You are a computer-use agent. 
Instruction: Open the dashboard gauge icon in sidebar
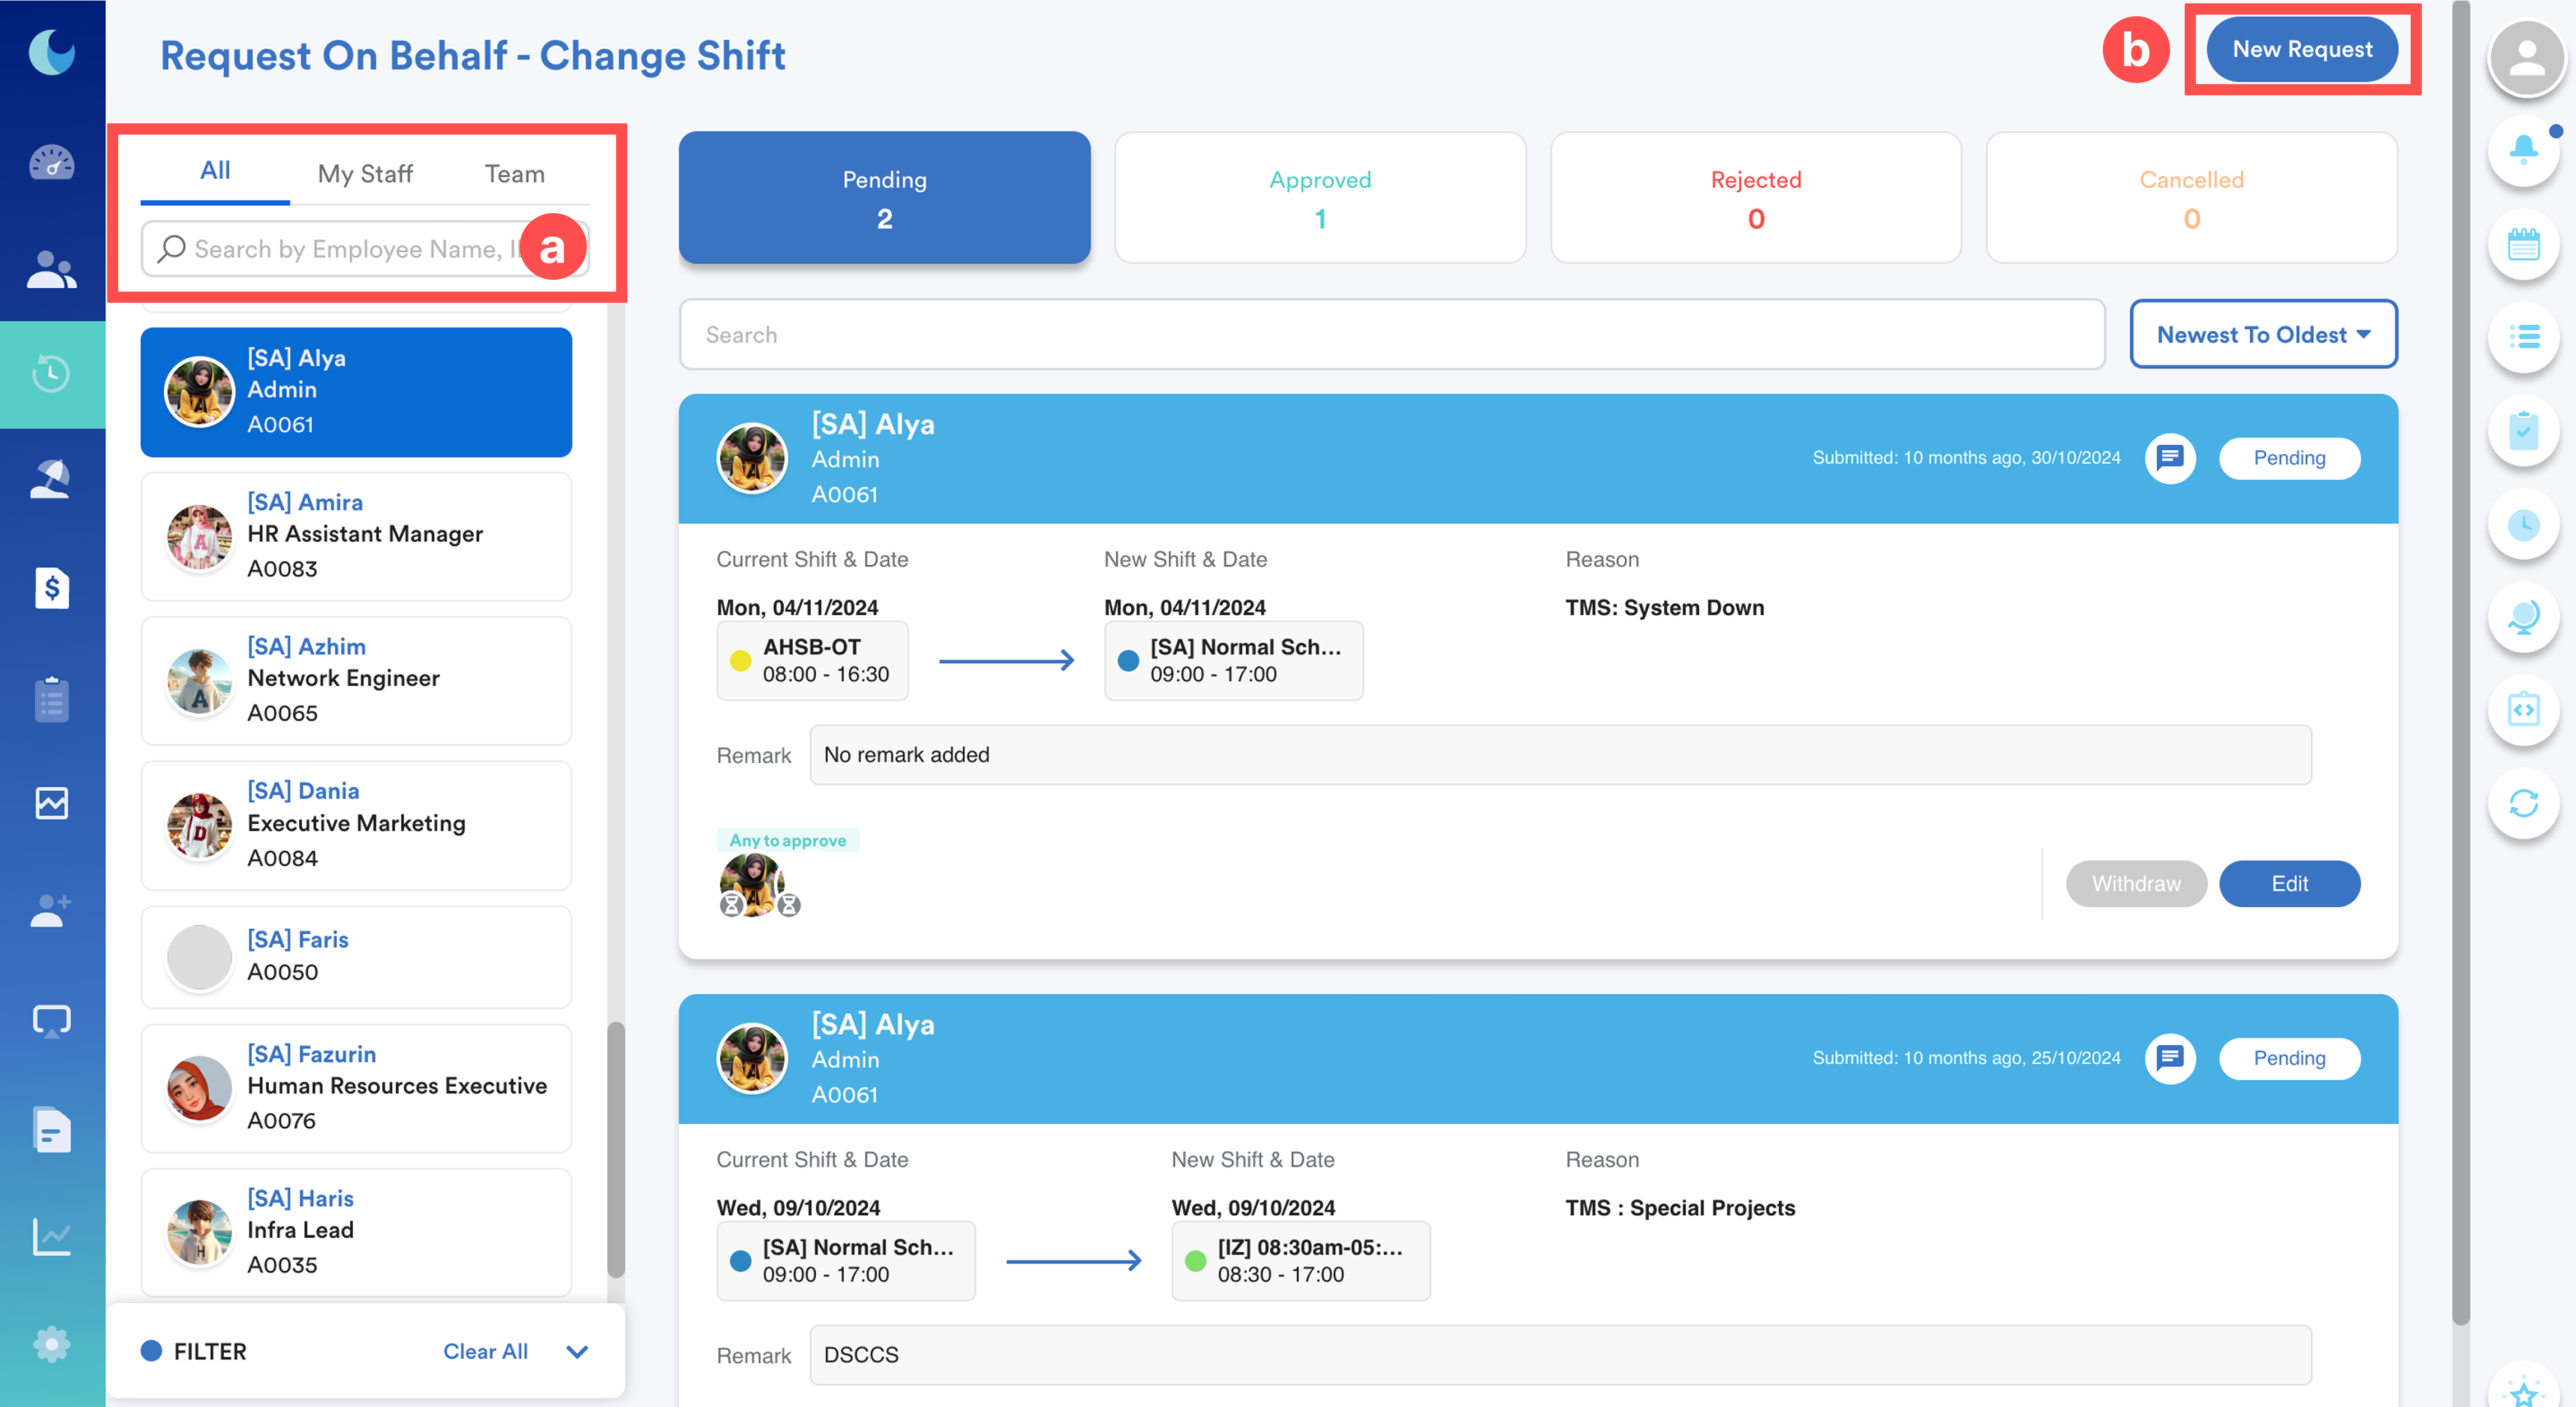coord(51,162)
